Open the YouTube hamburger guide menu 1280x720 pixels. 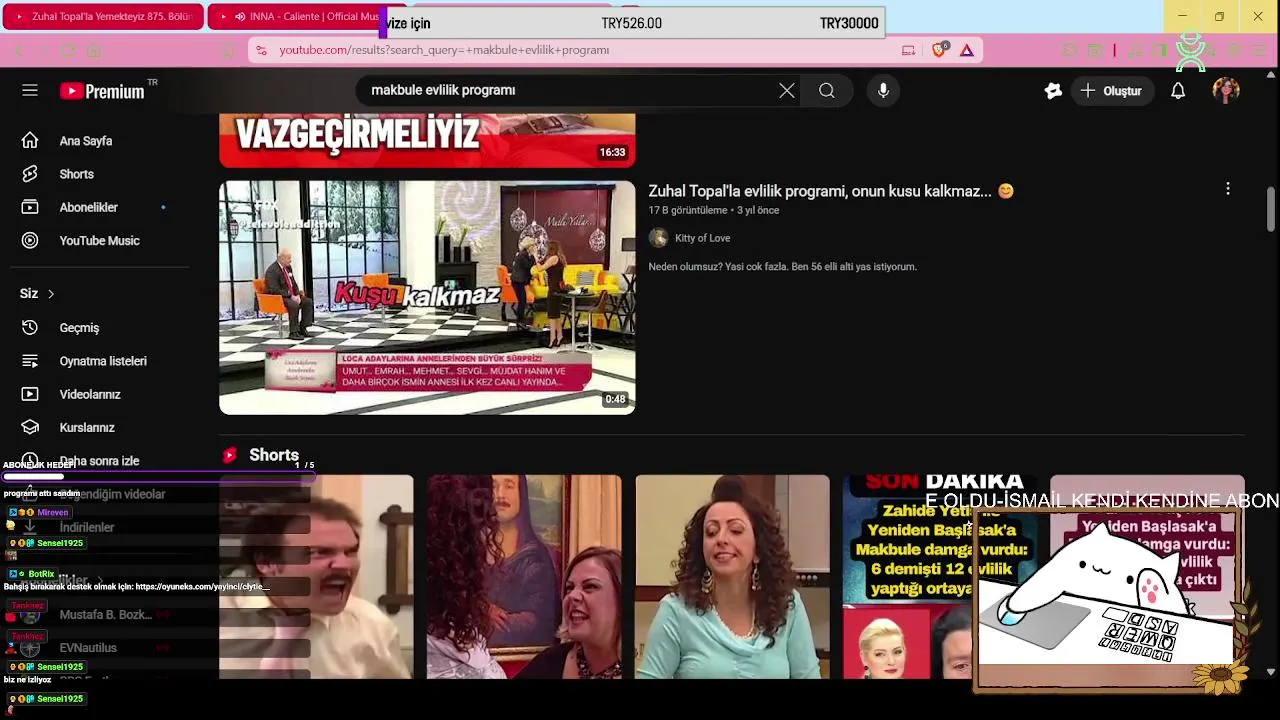[x=30, y=90]
